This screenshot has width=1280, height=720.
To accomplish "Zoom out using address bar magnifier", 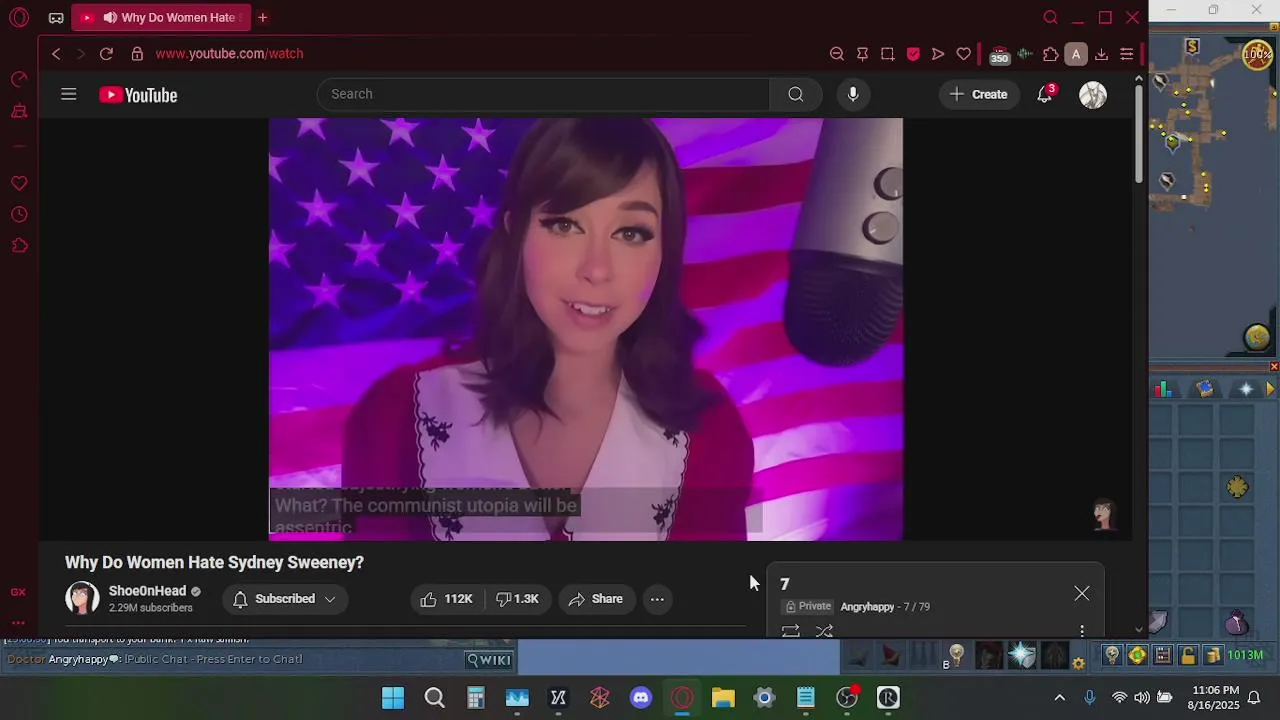I will (x=837, y=54).
